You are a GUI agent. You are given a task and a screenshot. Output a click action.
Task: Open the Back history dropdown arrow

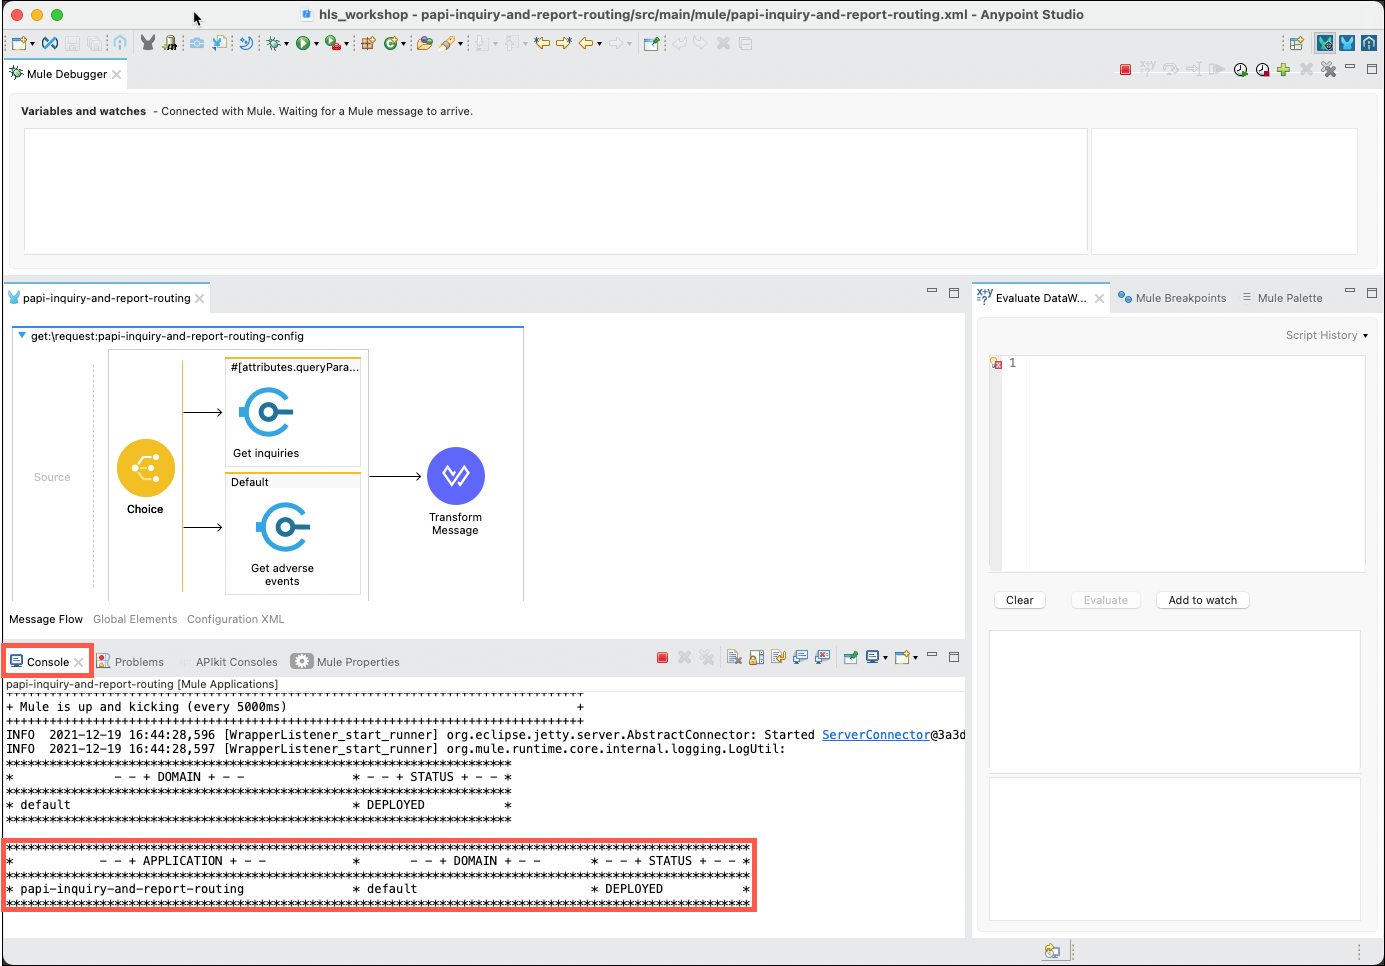point(599,44)
